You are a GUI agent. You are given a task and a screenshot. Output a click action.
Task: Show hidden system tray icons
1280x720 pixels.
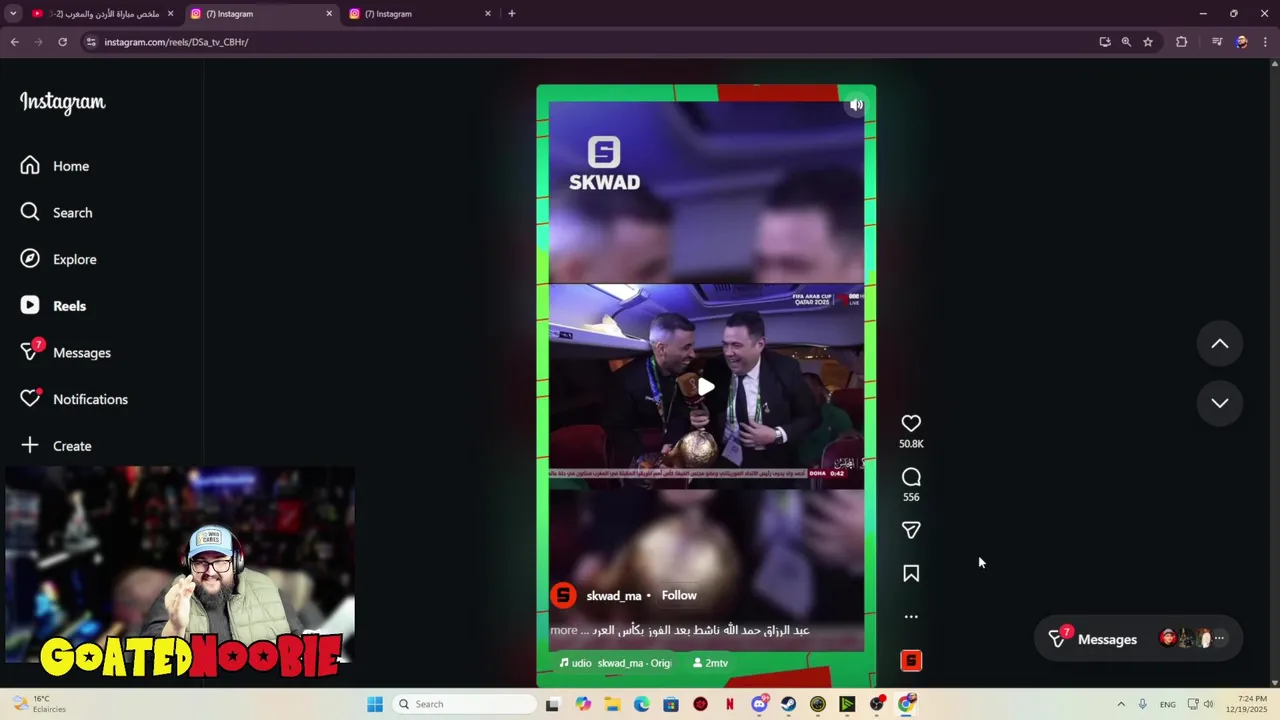pos(1121,704)
